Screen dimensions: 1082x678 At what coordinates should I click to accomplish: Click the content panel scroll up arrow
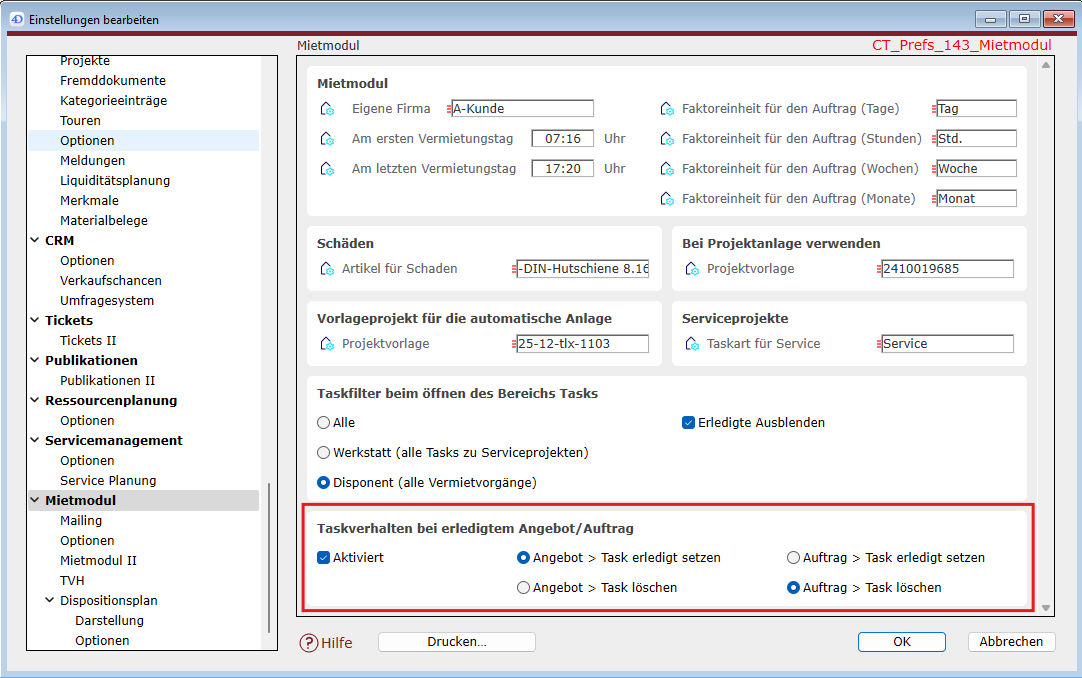click(1045, 65)
